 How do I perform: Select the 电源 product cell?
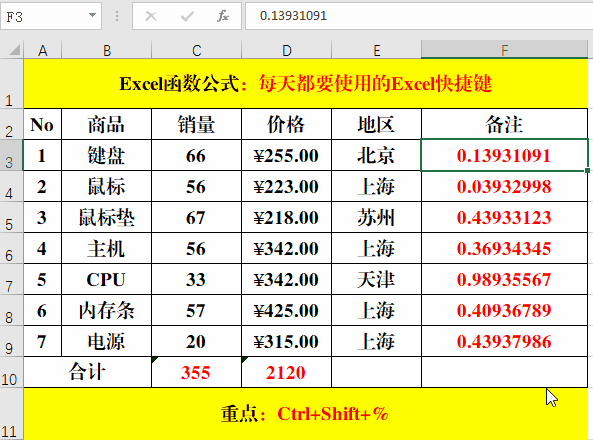click(107, 341)
